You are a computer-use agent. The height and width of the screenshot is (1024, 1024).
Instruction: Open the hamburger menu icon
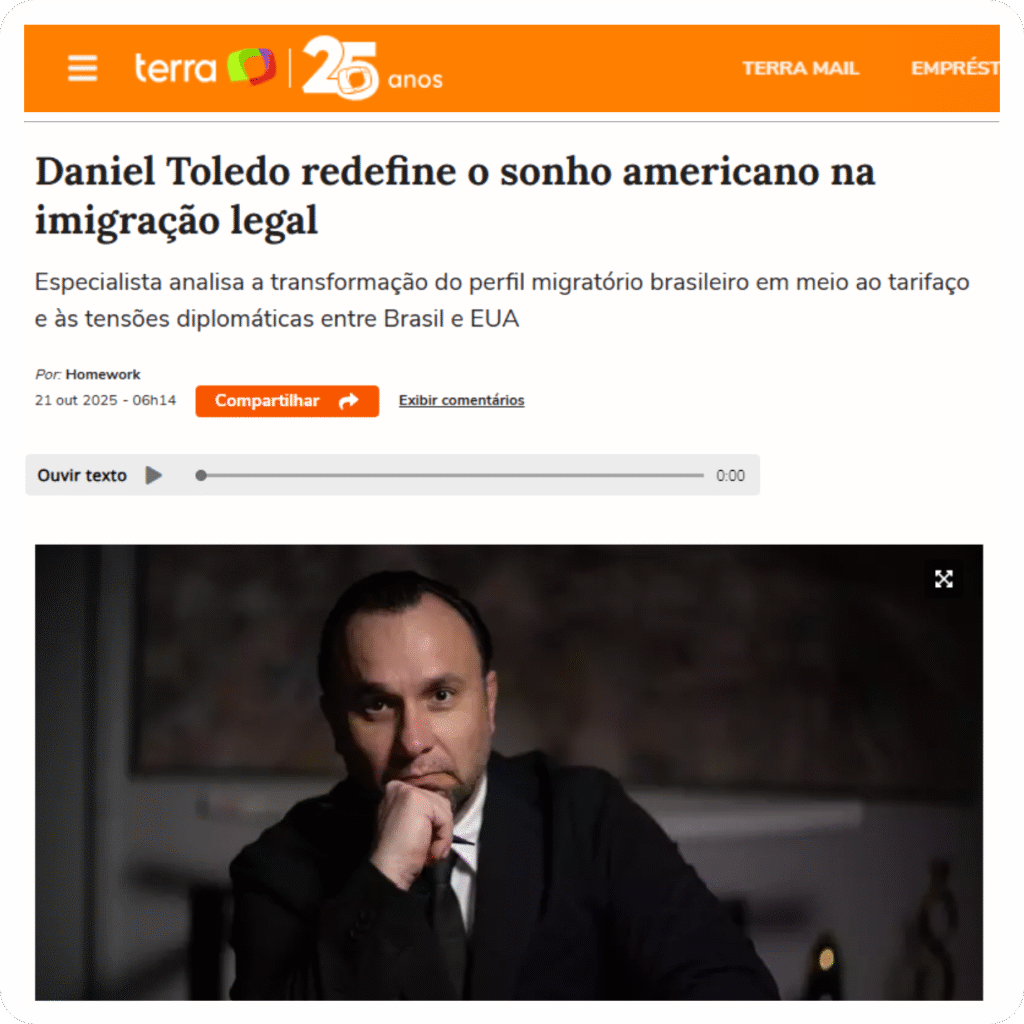[x=82, y=68]
